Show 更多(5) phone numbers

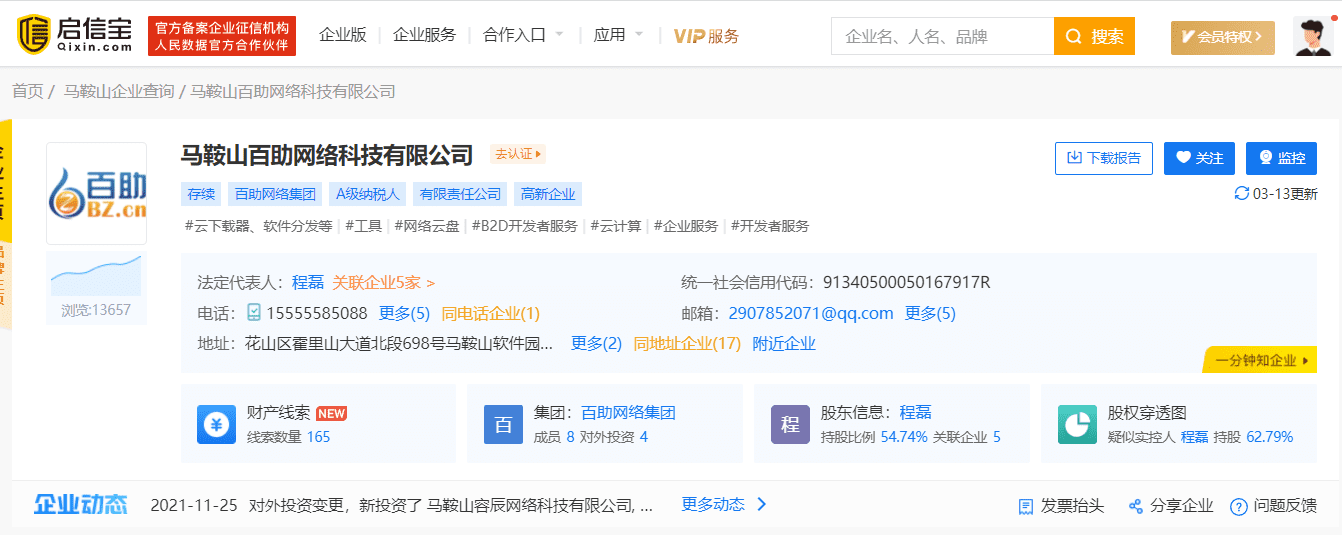tap(404, 313)
